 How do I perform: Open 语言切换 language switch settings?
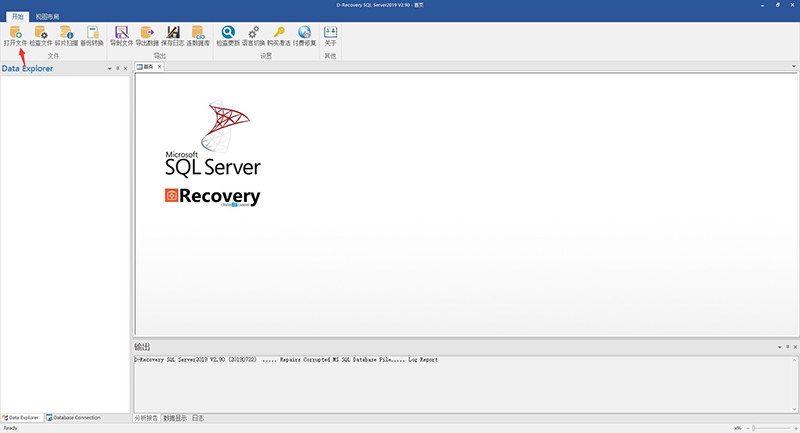[x=254, y=36]
